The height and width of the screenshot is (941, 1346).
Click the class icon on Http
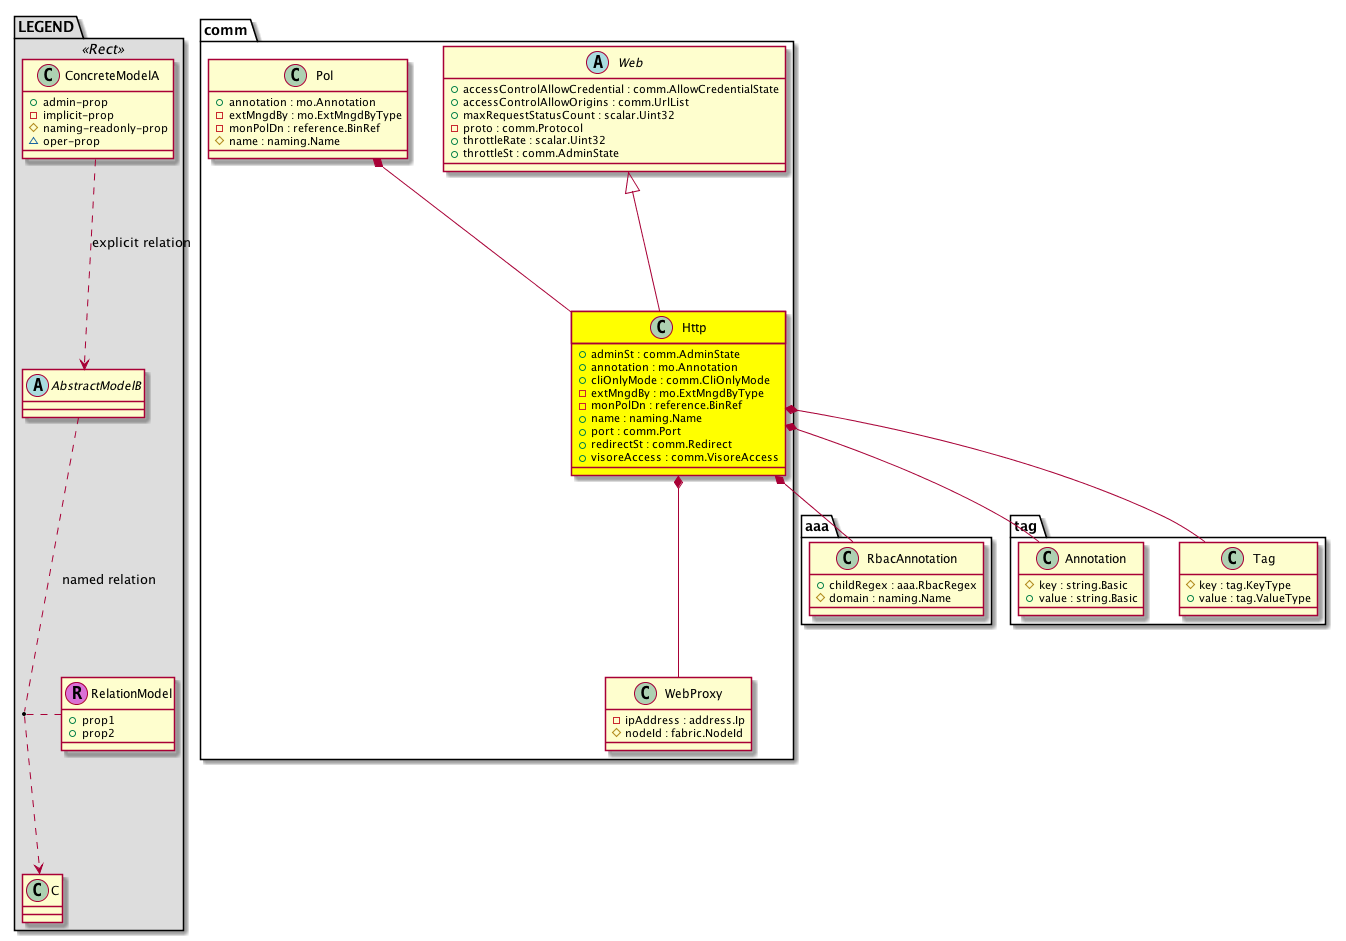point(661,327)
